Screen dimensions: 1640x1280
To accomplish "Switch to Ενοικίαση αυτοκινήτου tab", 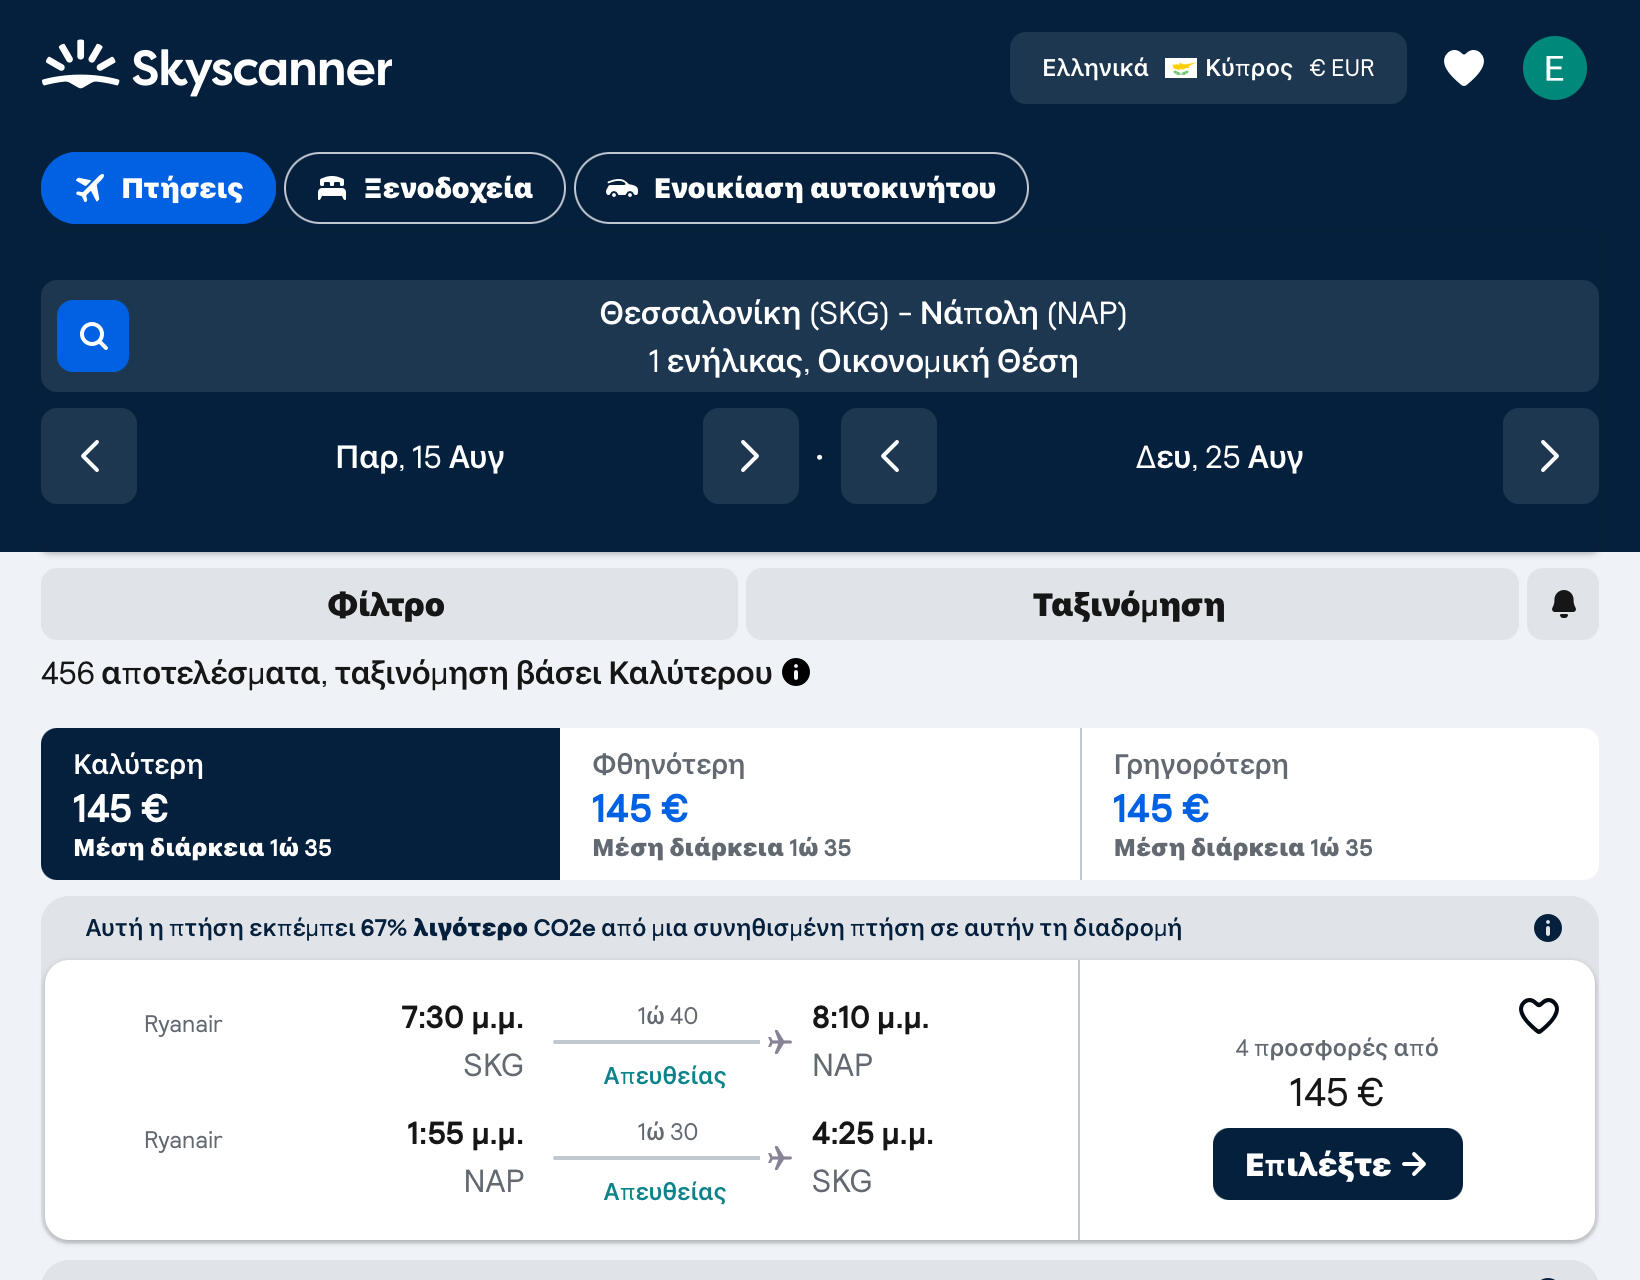I will (801, 188).
